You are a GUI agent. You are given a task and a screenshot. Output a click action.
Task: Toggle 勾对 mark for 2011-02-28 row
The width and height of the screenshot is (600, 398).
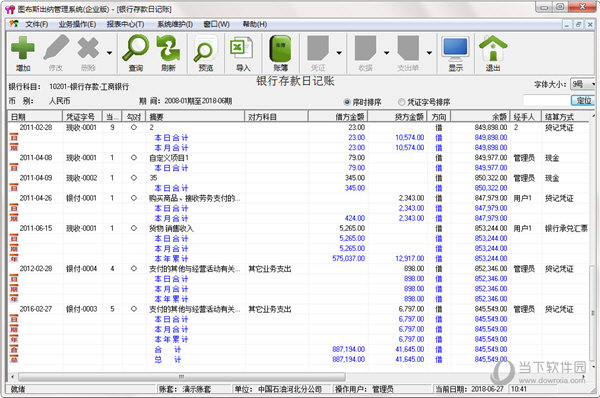[x=134, y=127]
